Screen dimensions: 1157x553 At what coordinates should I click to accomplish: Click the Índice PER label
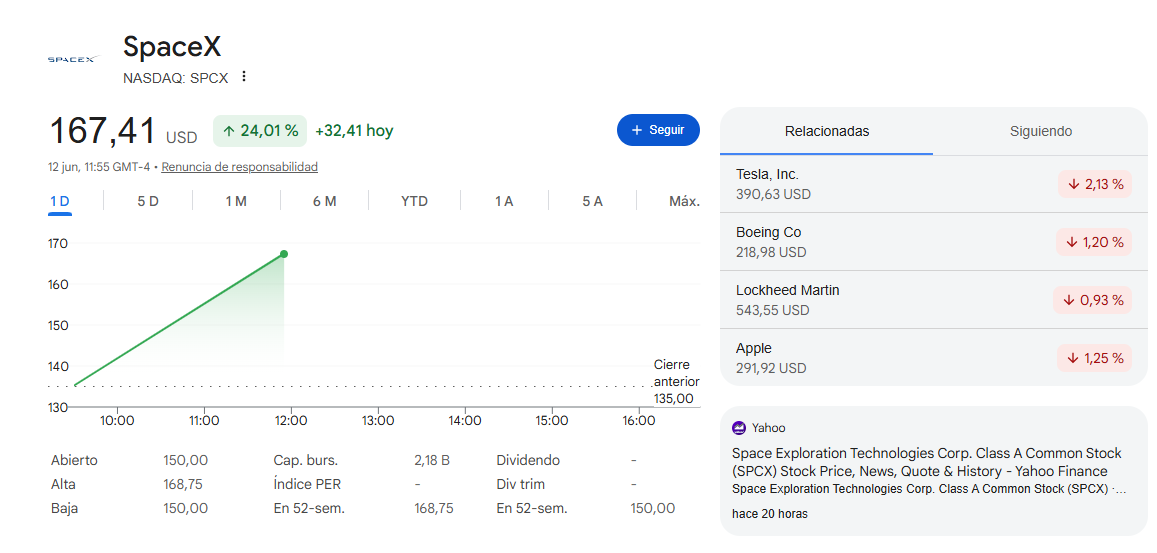pyautogui.click(x=307, y=485)
